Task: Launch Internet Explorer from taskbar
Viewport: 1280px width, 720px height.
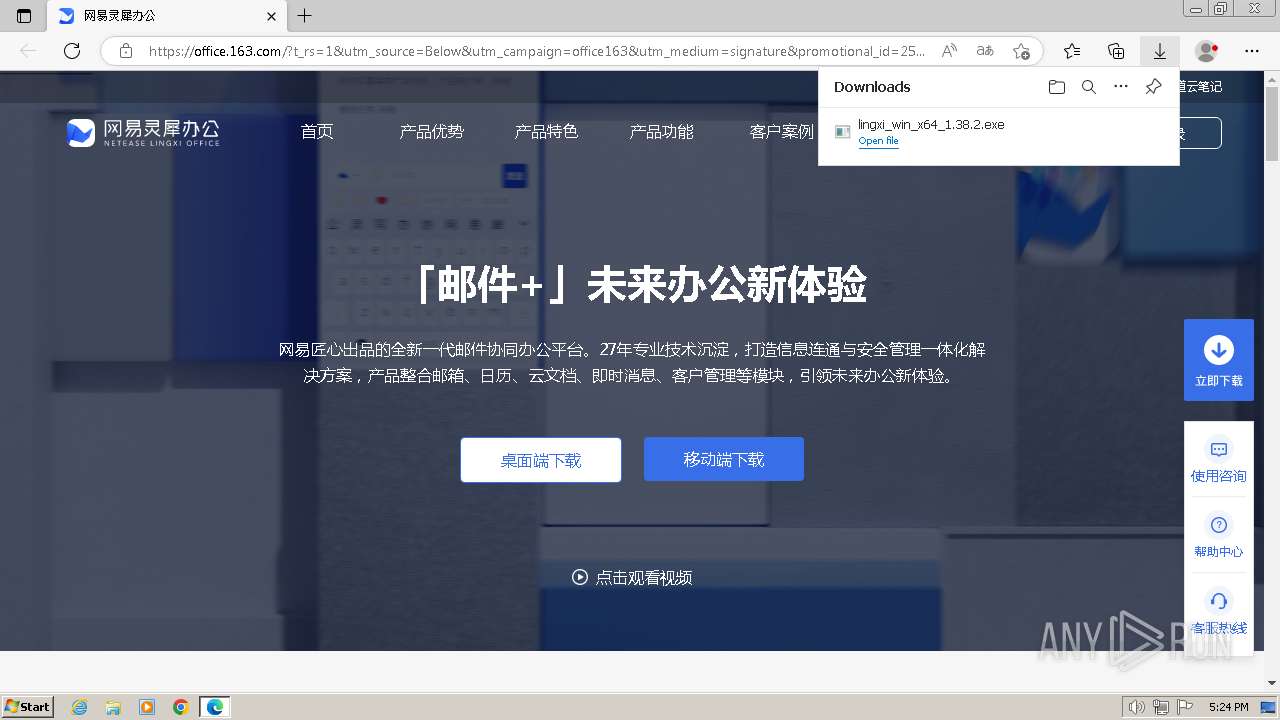Action: pyautogui.click(x=79, y=707)
